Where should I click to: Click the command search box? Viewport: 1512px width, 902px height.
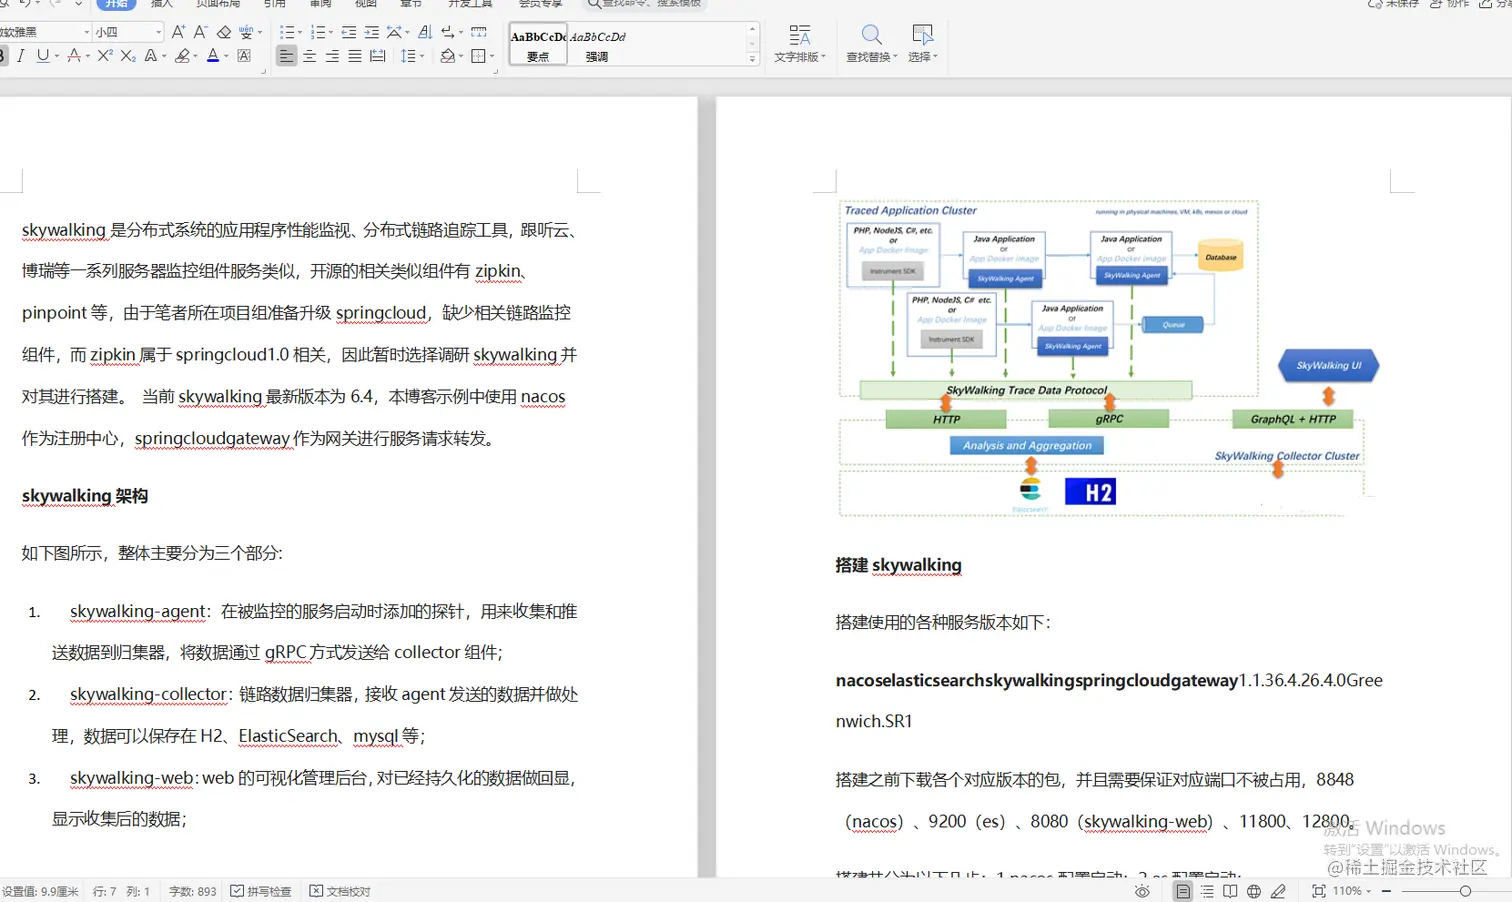coord(645,4)
